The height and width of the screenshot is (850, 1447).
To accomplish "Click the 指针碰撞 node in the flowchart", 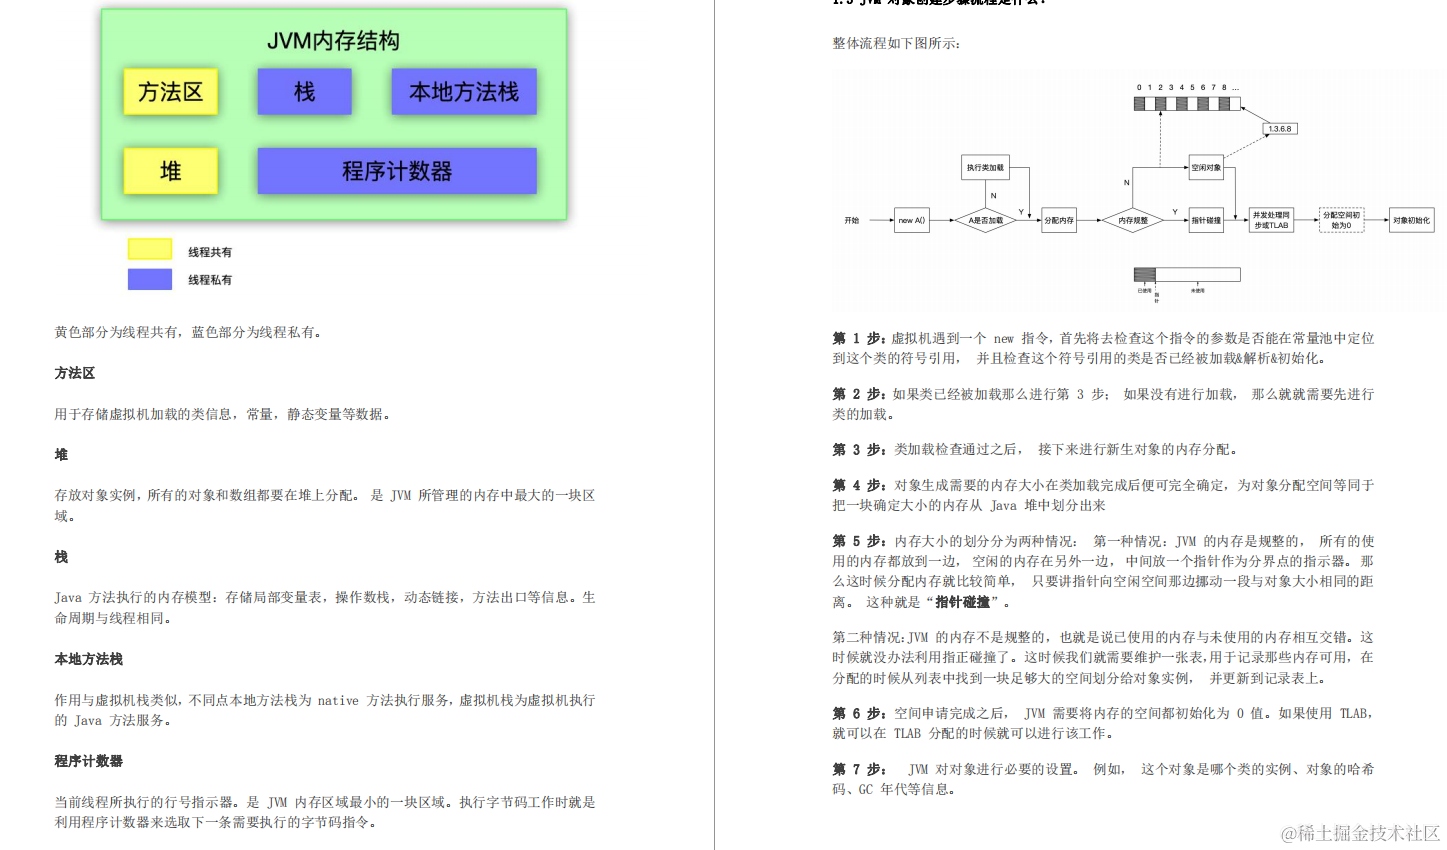I will pyautogui.click(x=1206, y=220).
